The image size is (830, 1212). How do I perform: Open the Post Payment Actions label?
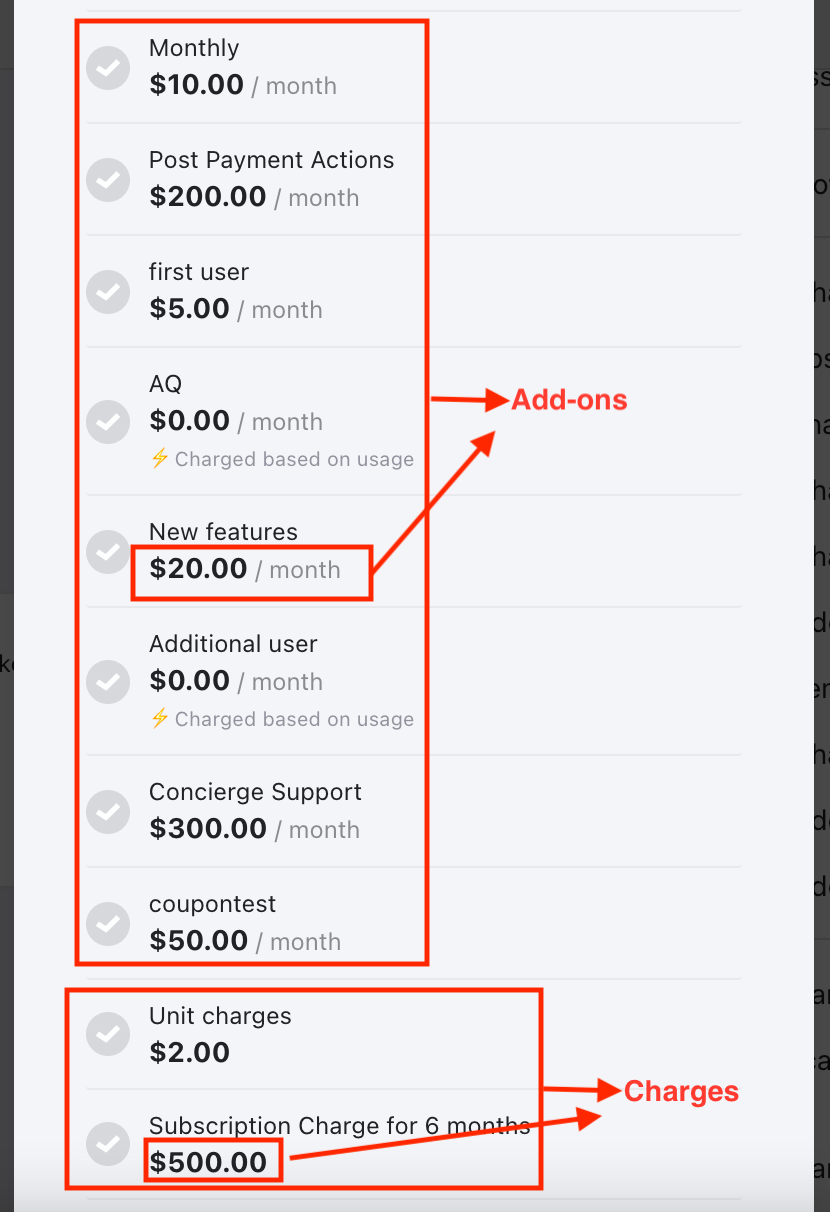tap(271, 160)
